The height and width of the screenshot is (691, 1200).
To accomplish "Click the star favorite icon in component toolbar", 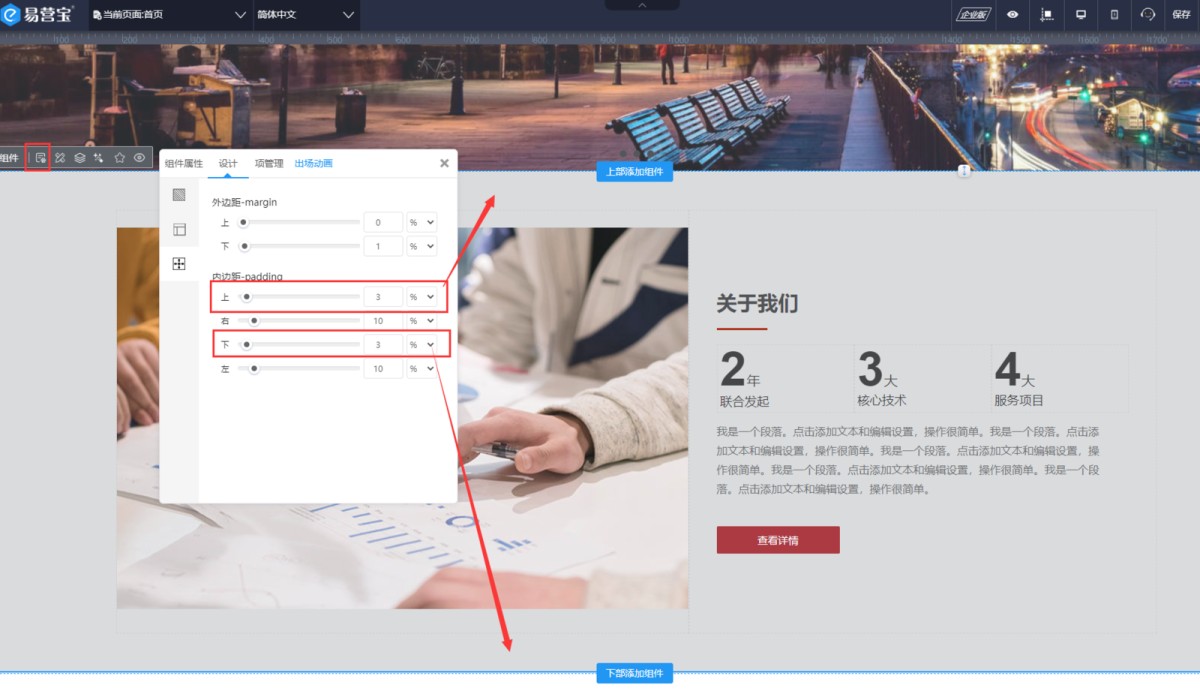I will [120, 157].
